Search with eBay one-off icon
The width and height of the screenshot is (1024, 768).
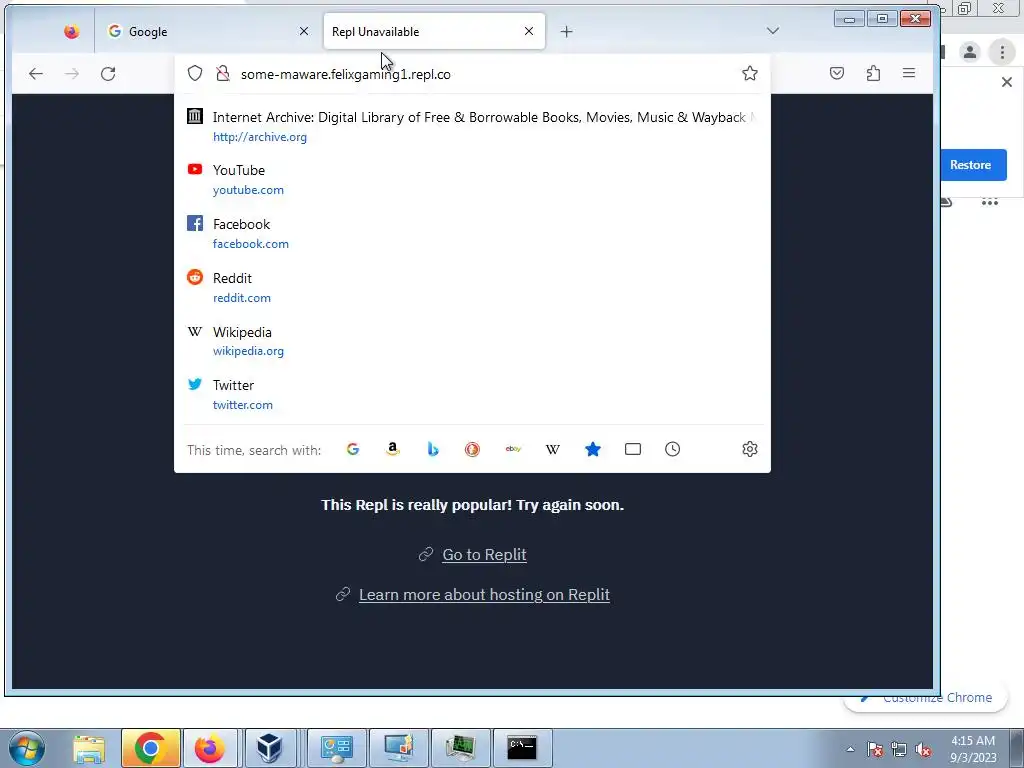[513, 449]
